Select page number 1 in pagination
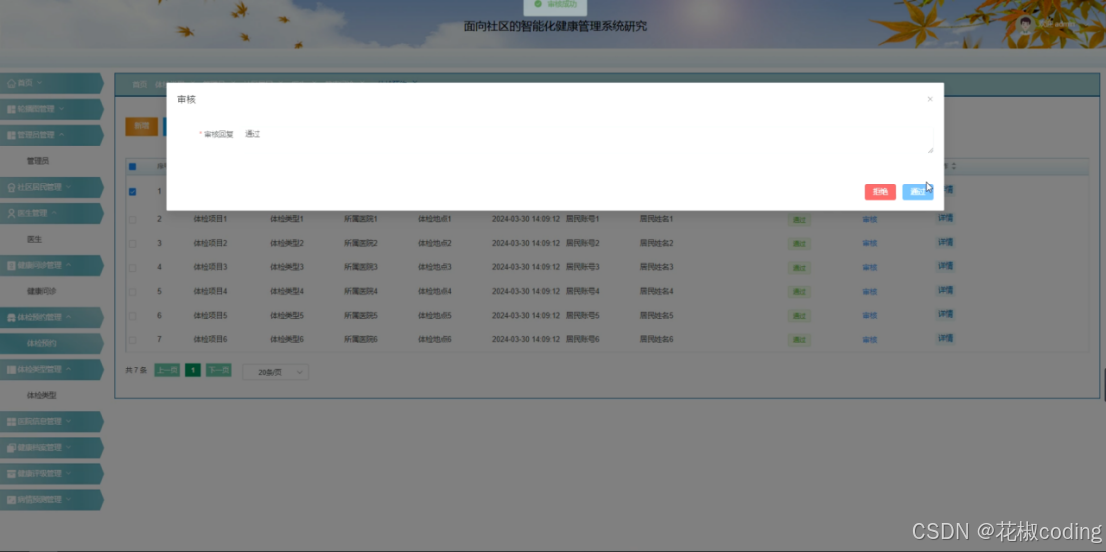This screenshot has width=1106, height=552. 193,370
